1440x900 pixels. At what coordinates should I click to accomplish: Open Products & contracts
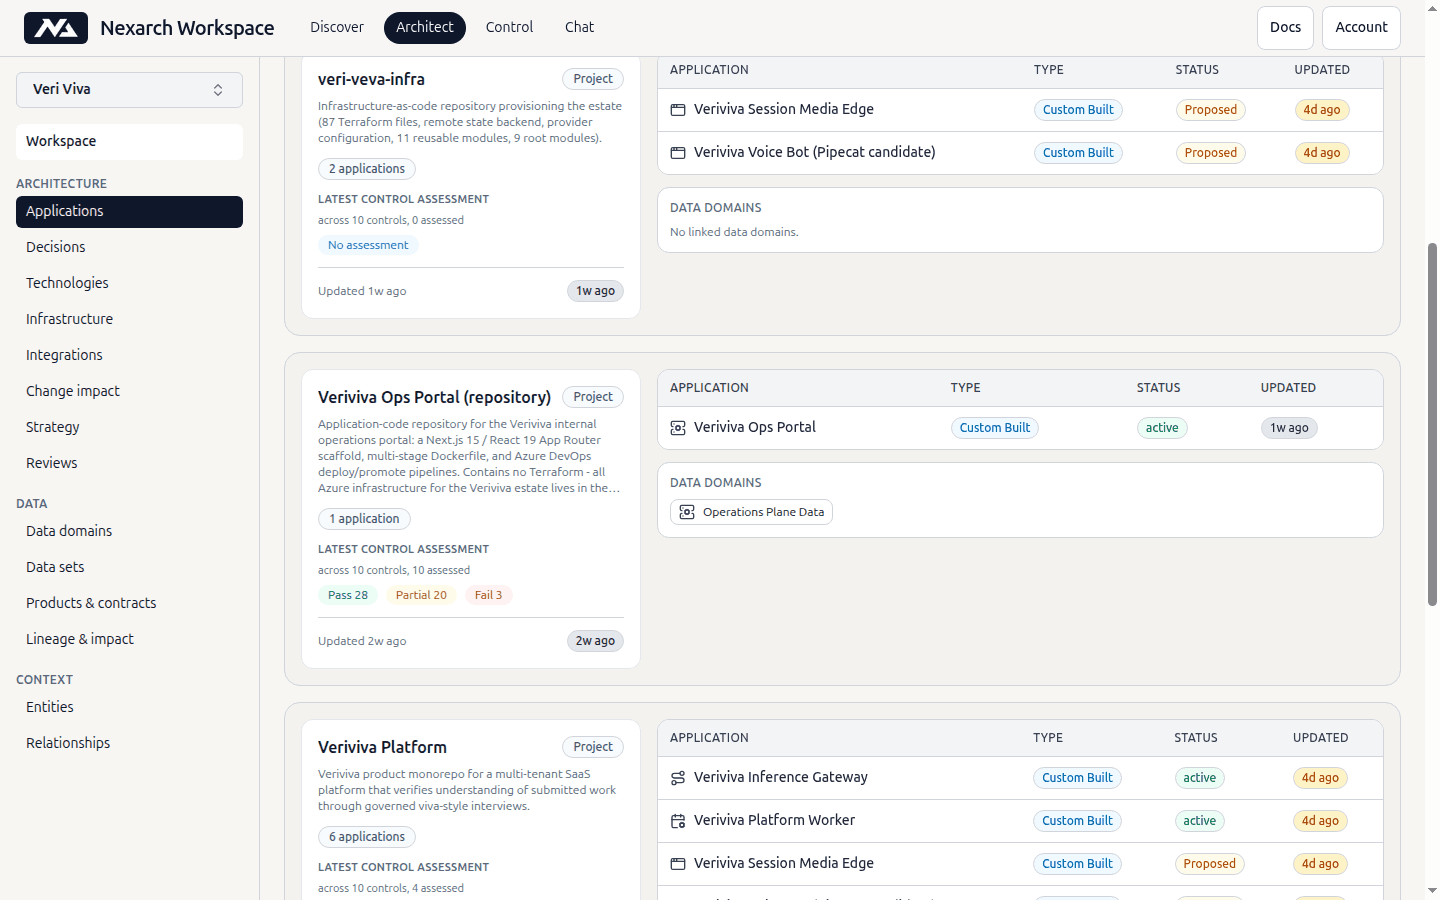(x=129, y=604)
